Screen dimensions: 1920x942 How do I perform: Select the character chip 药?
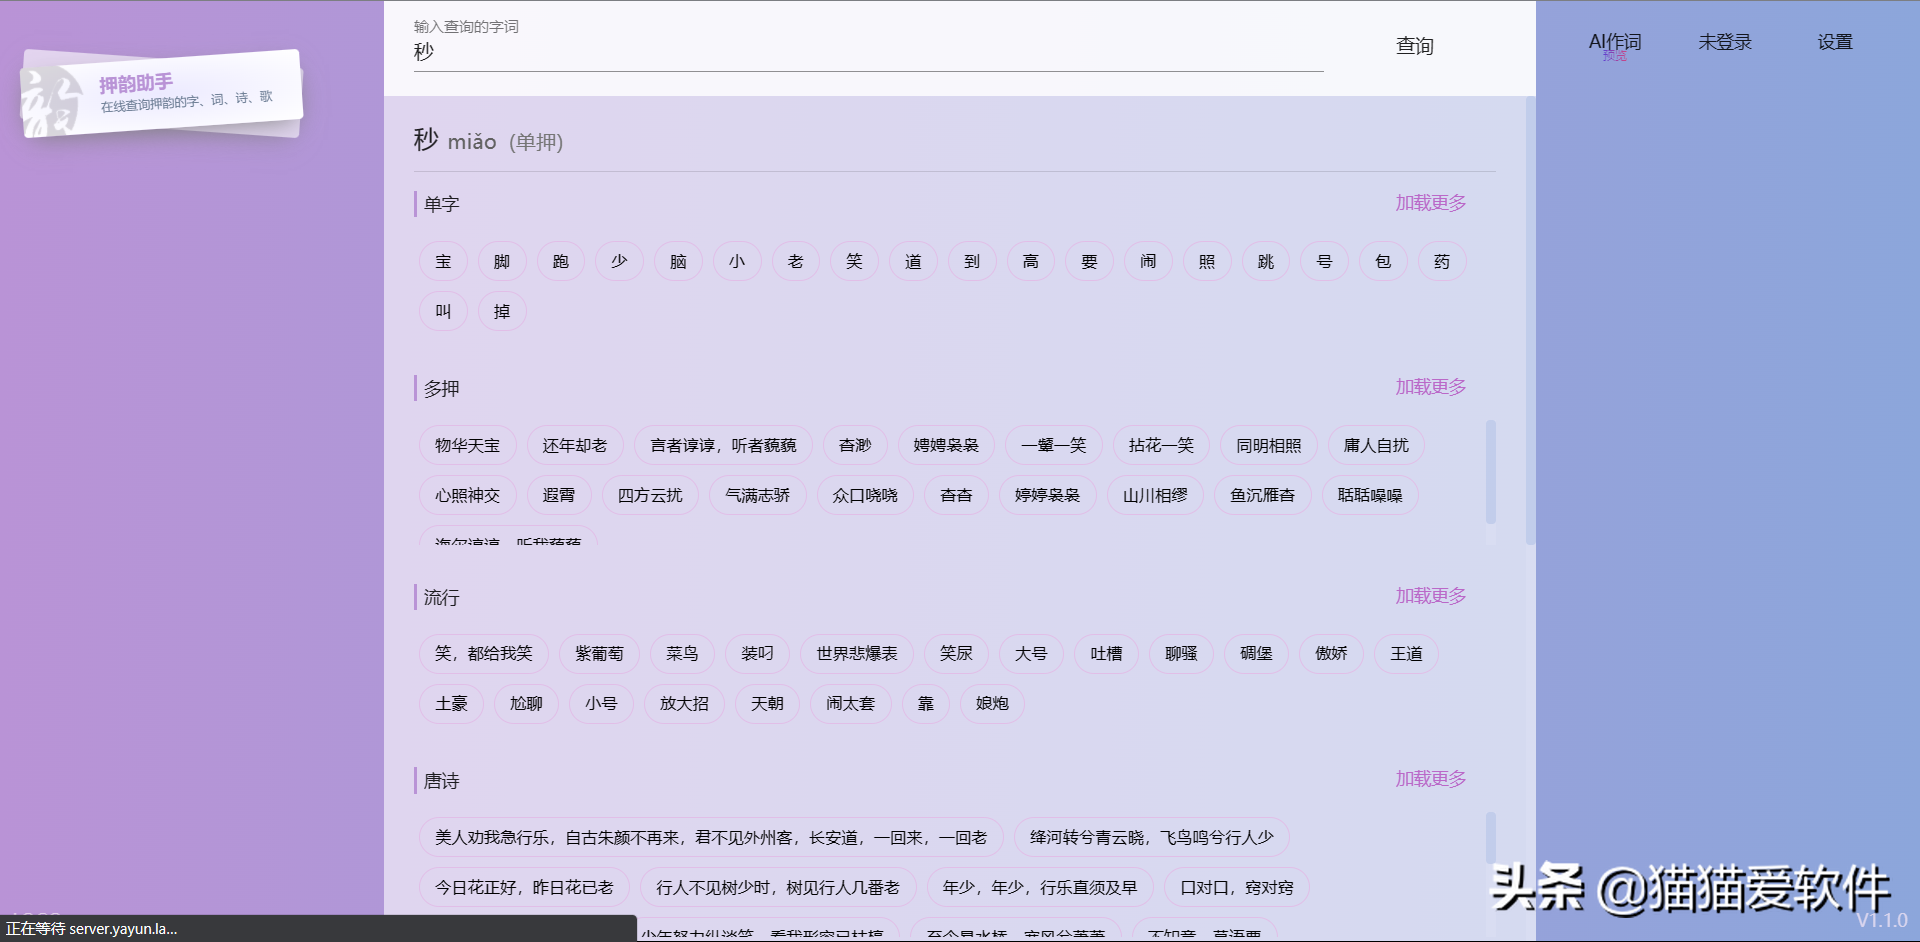(1442, 262)
